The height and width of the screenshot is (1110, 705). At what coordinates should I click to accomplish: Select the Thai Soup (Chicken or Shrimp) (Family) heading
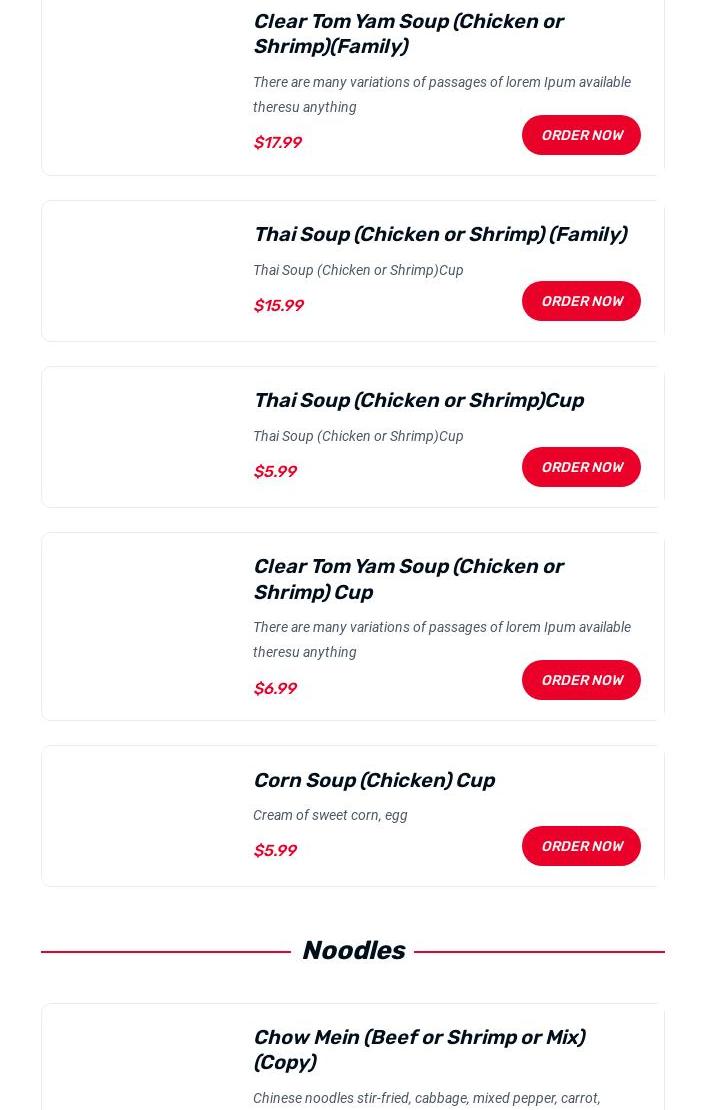click(439, 234)
